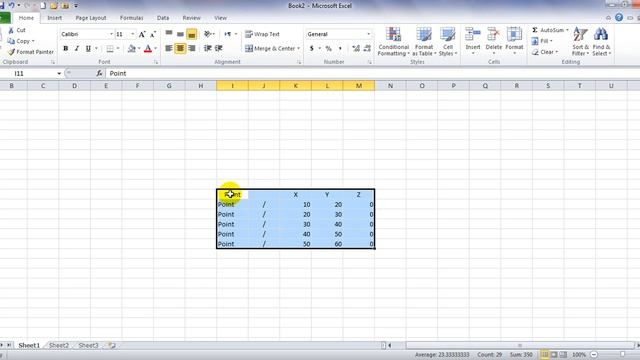This screenshot has height=360, width=640.
Task: Click the zoom out minus button
Action: click(594, 355)
